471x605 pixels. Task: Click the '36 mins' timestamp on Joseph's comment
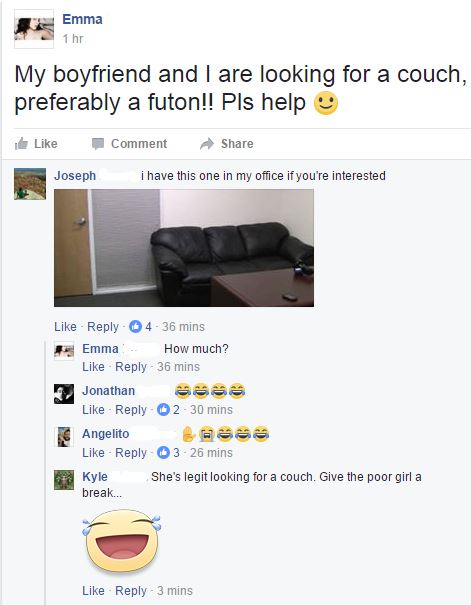tap(183, 327)
